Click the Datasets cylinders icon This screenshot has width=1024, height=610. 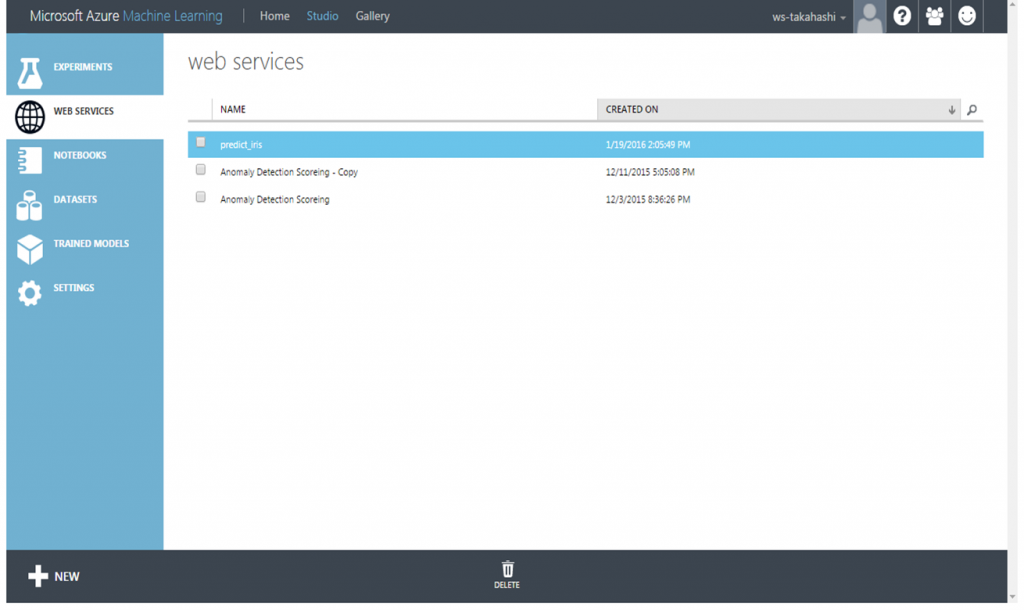coord(29,205)
